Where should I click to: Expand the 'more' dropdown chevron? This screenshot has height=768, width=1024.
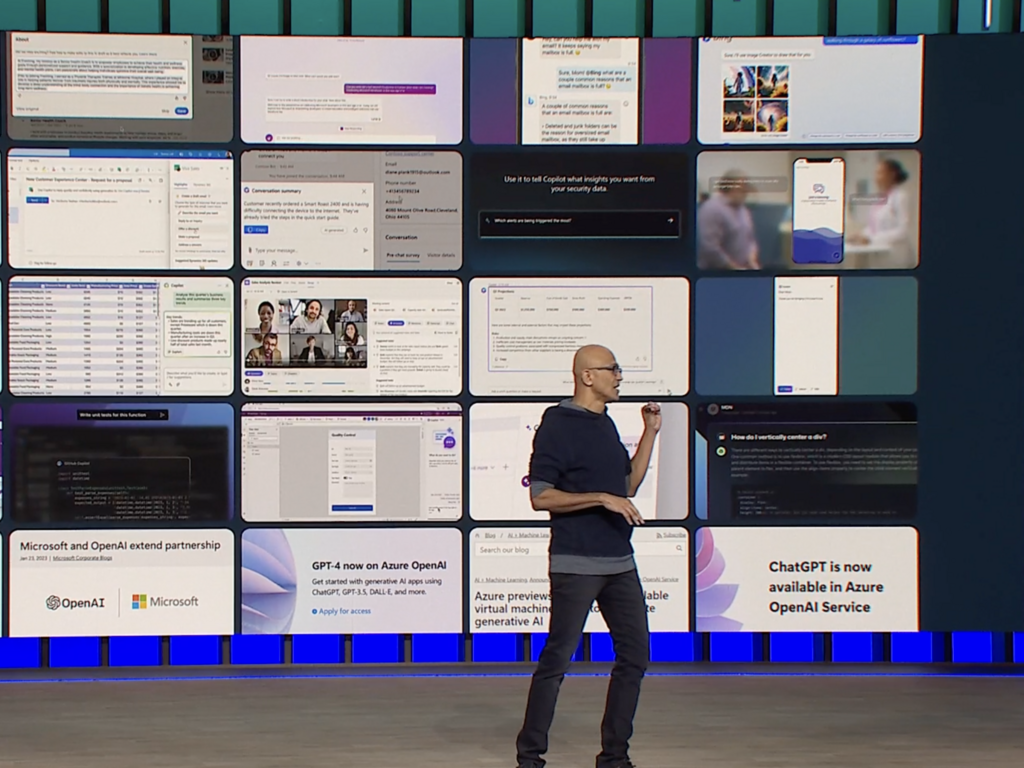(493, 467)
